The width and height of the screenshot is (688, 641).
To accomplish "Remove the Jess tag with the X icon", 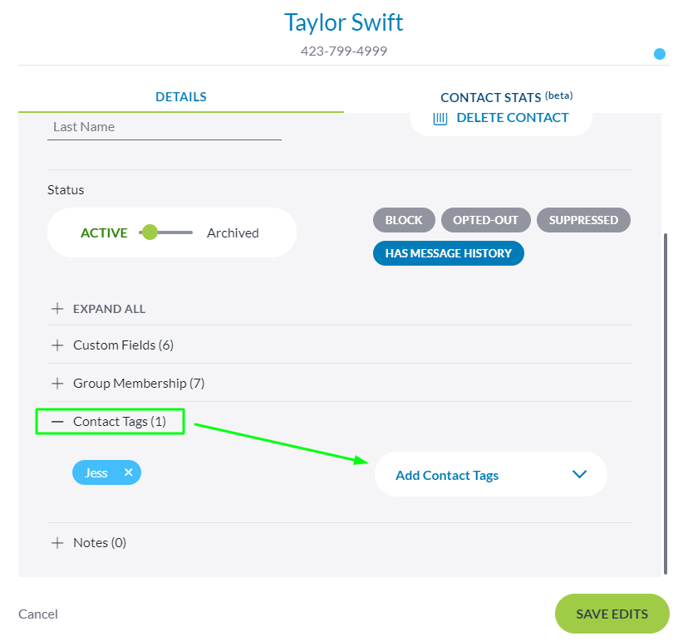I will [x=128, y=473].
